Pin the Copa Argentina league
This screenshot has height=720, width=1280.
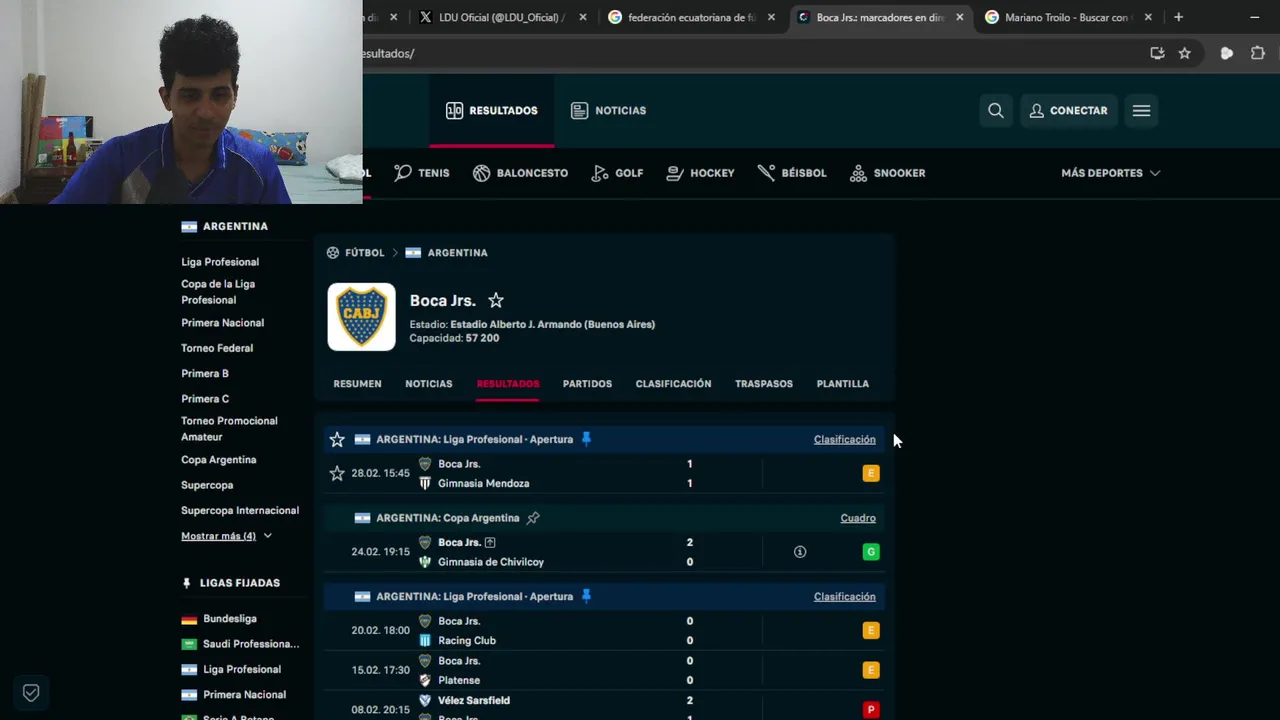[x=533, y=518]
